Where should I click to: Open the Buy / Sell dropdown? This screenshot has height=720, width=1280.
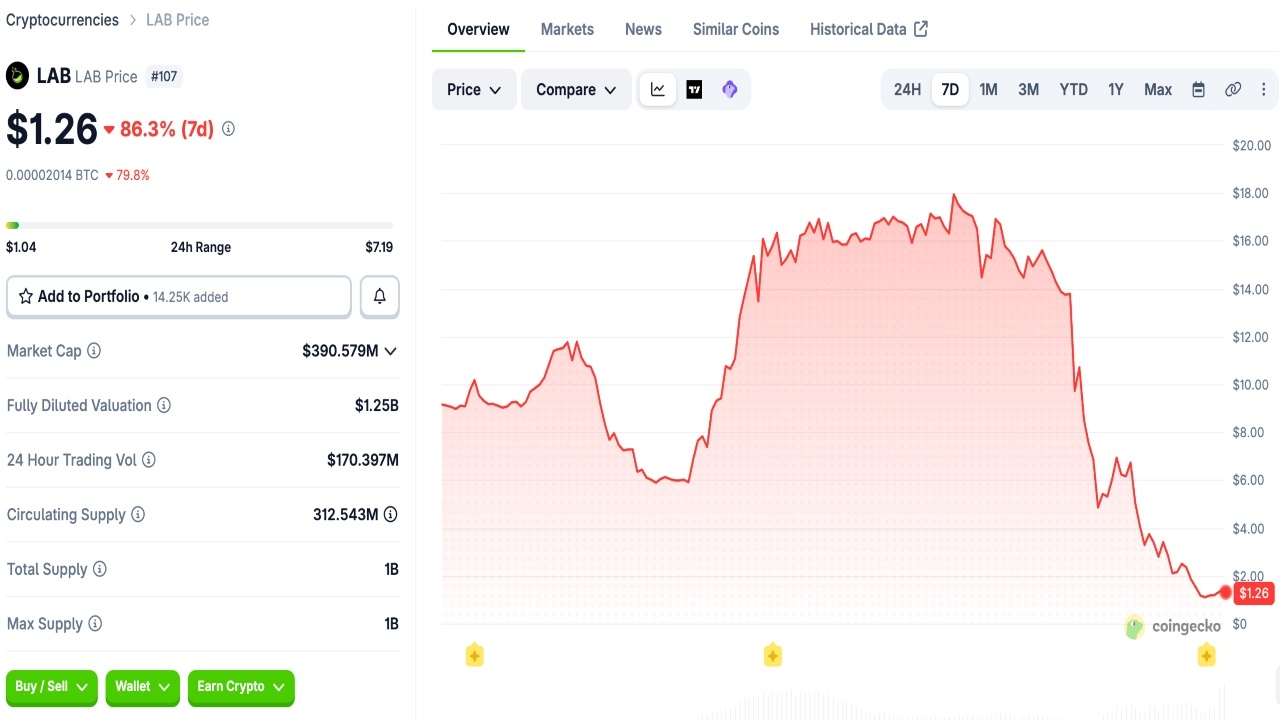[x=52, y=687]
